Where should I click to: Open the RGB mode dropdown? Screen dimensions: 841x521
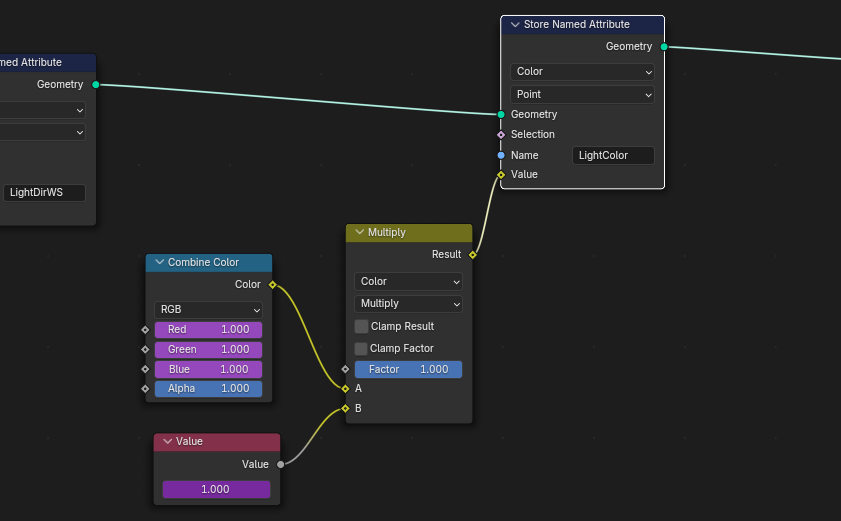pos(208,310)
